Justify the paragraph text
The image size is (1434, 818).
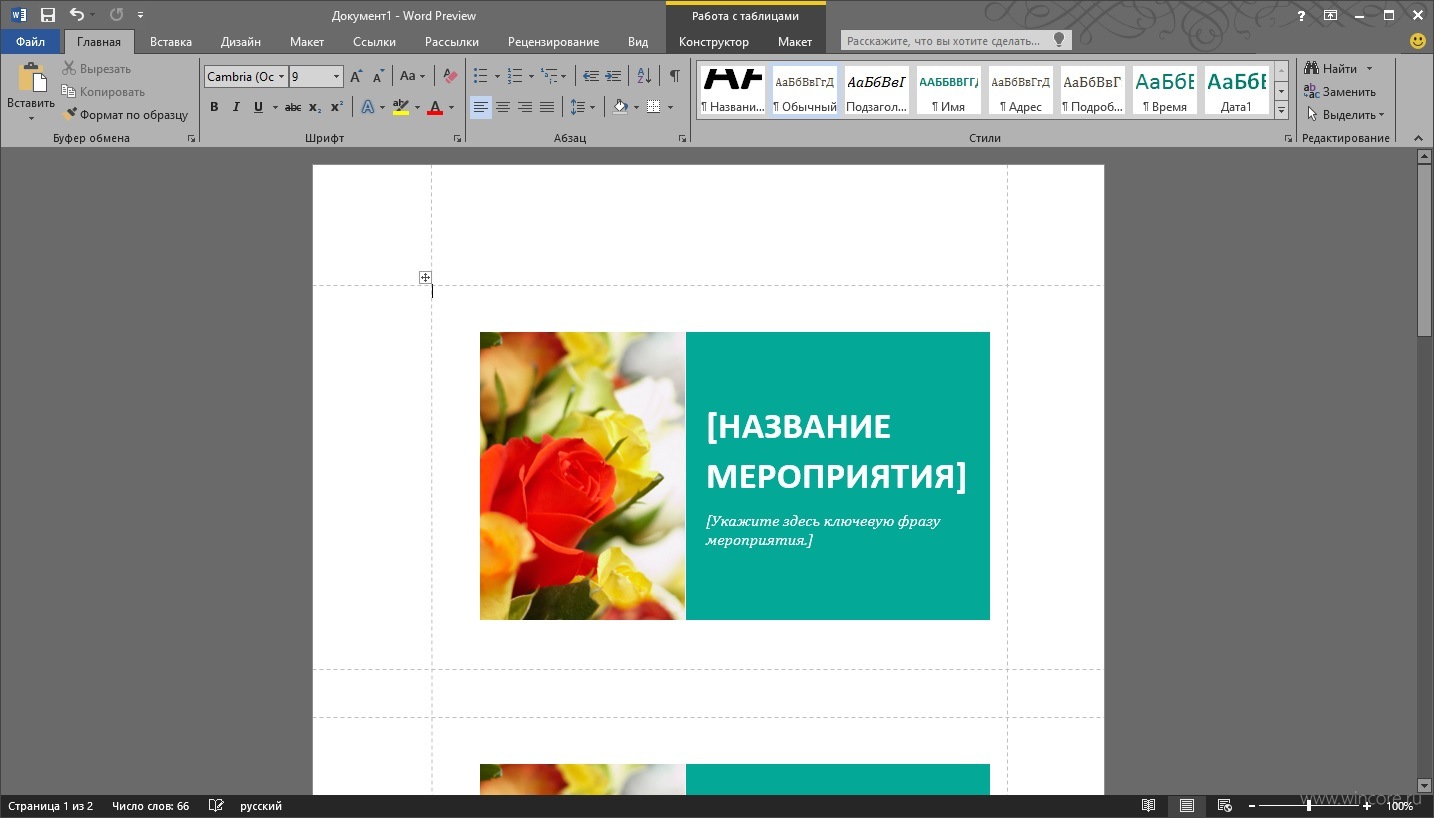coord(547,107)
